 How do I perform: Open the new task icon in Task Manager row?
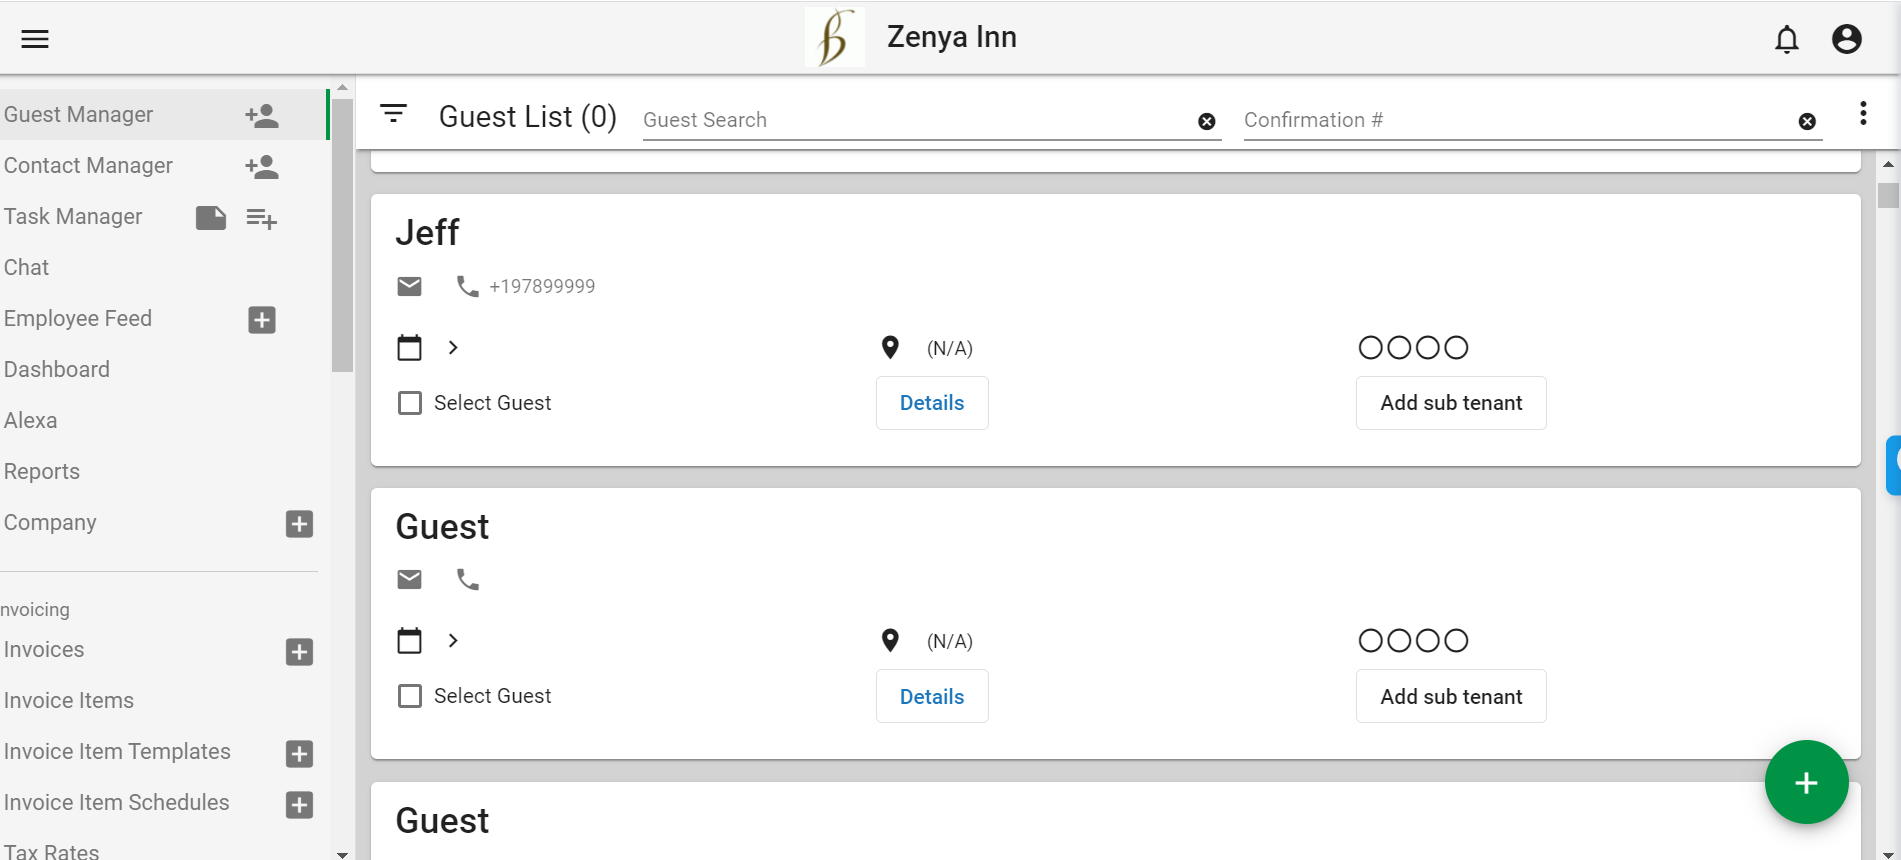(261, 218)
